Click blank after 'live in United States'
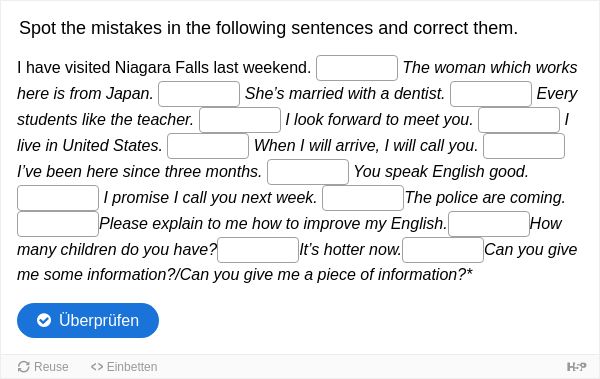600x379 pixels. [x=208, y=146]
